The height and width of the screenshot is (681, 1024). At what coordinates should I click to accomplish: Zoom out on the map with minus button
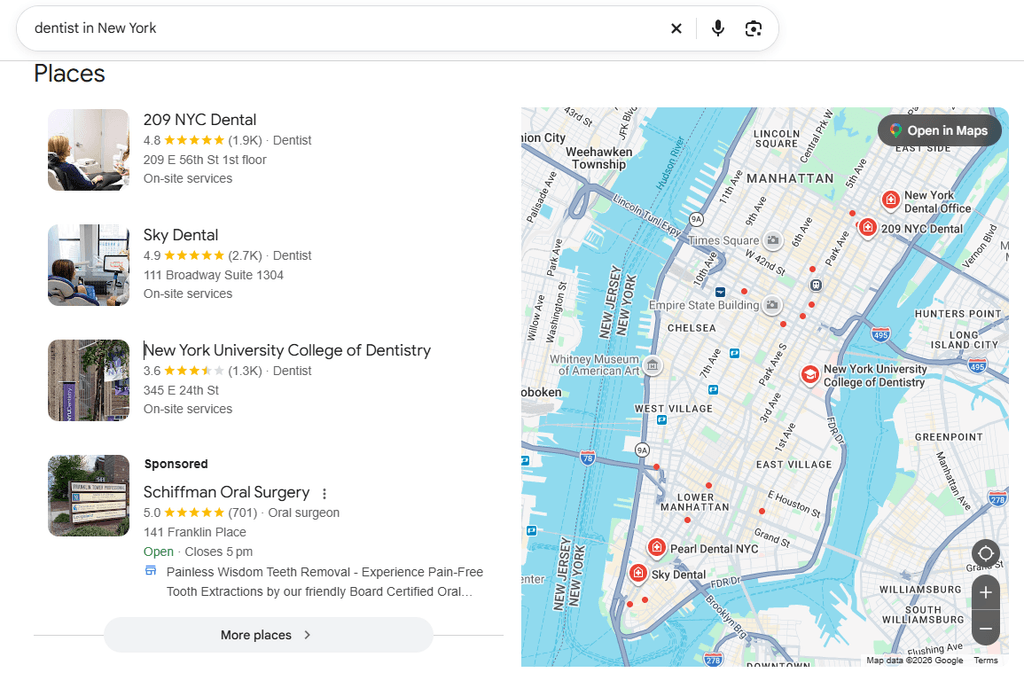[985, 629]
